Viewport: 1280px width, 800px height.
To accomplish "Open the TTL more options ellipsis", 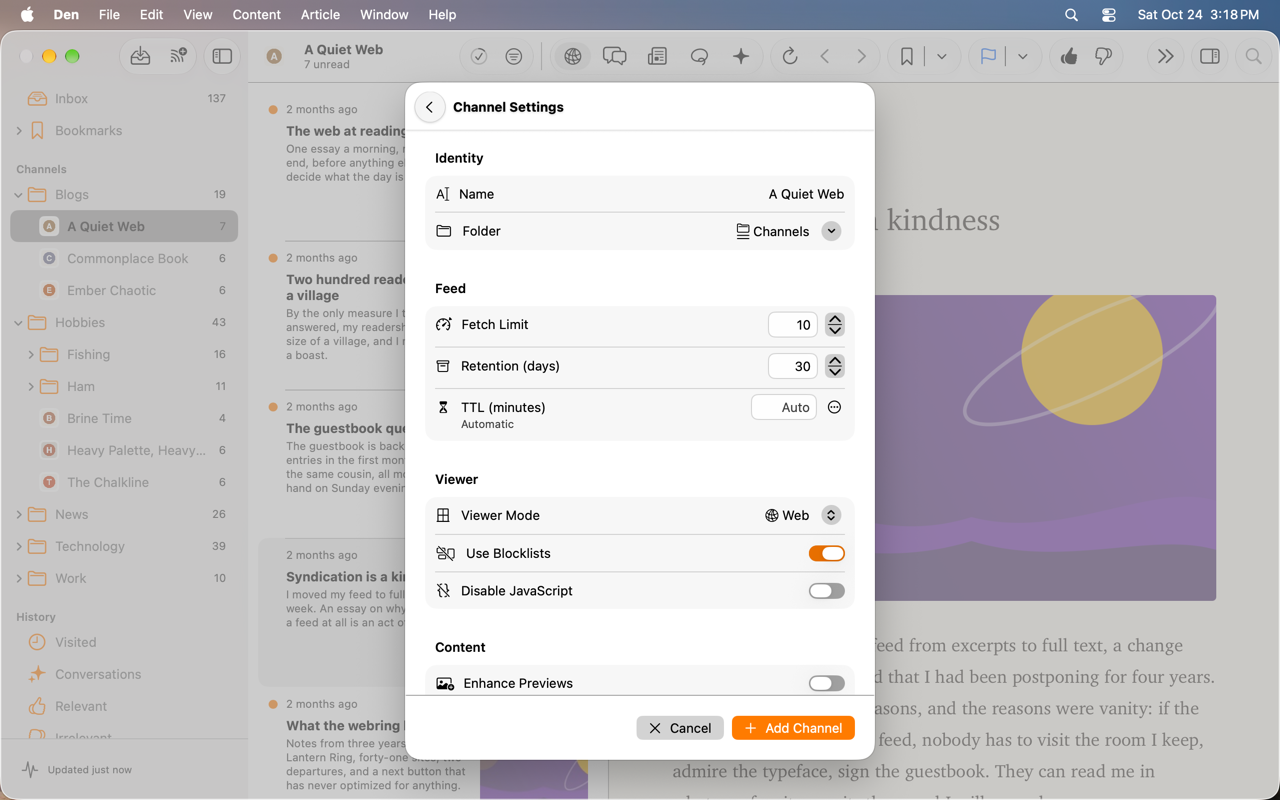I will pyautogui.click(x=834, y=407).
